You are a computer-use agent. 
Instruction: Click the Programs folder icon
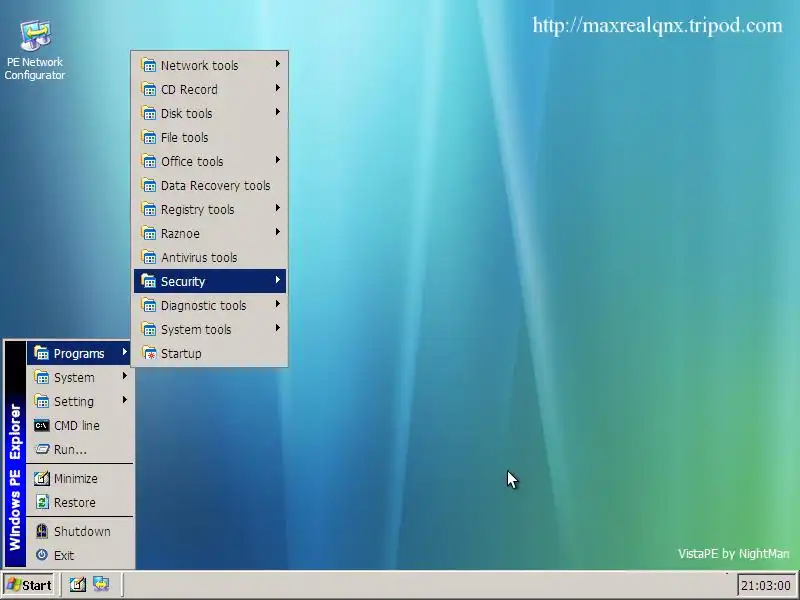41,353
